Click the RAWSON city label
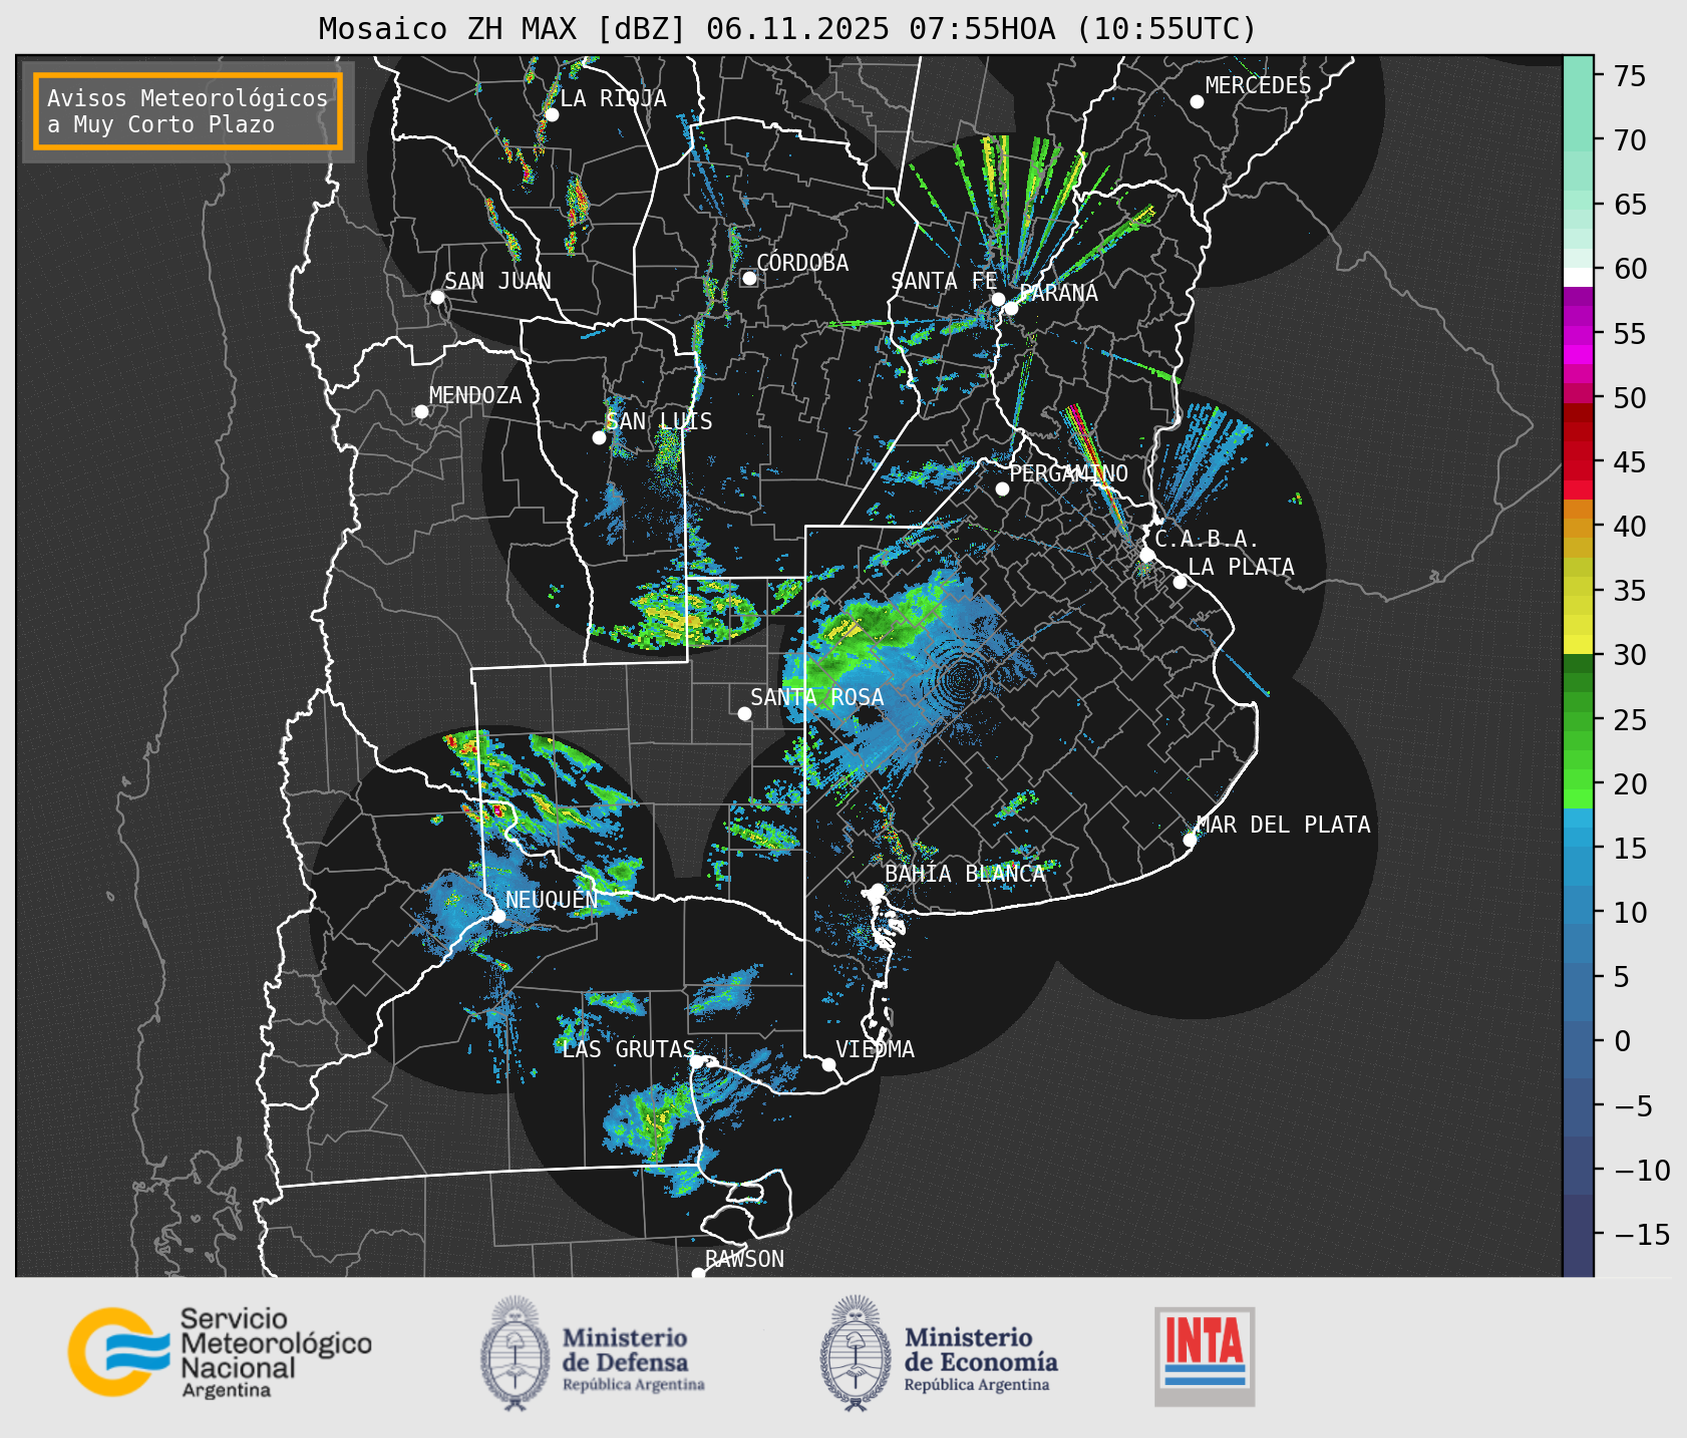 pyautogui.click(x=744, y=1259)
